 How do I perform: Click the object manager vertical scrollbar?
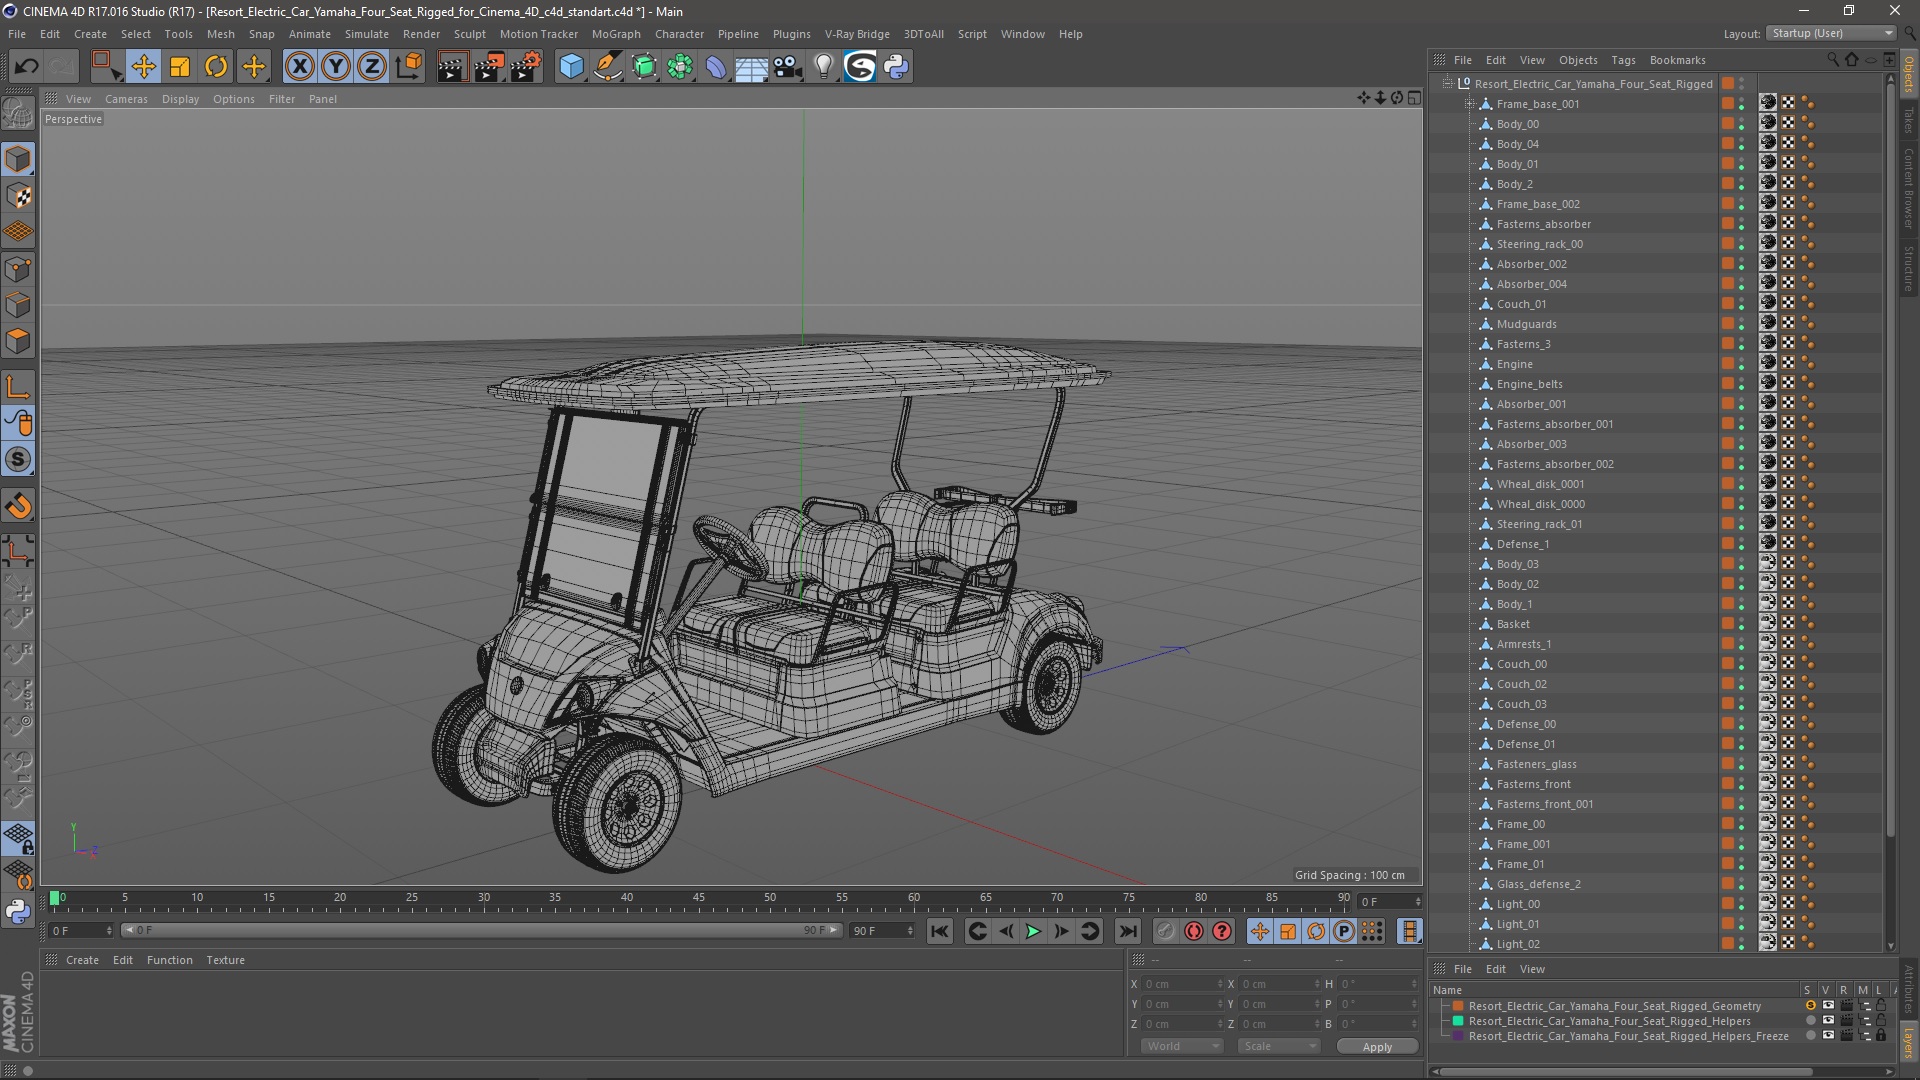(1890, 460)
